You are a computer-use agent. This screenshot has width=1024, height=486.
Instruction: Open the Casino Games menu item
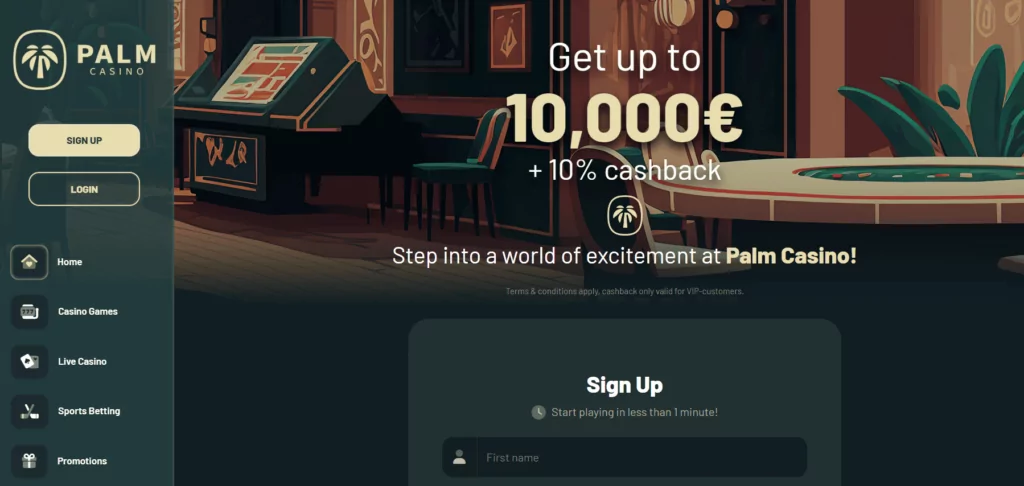88,312
